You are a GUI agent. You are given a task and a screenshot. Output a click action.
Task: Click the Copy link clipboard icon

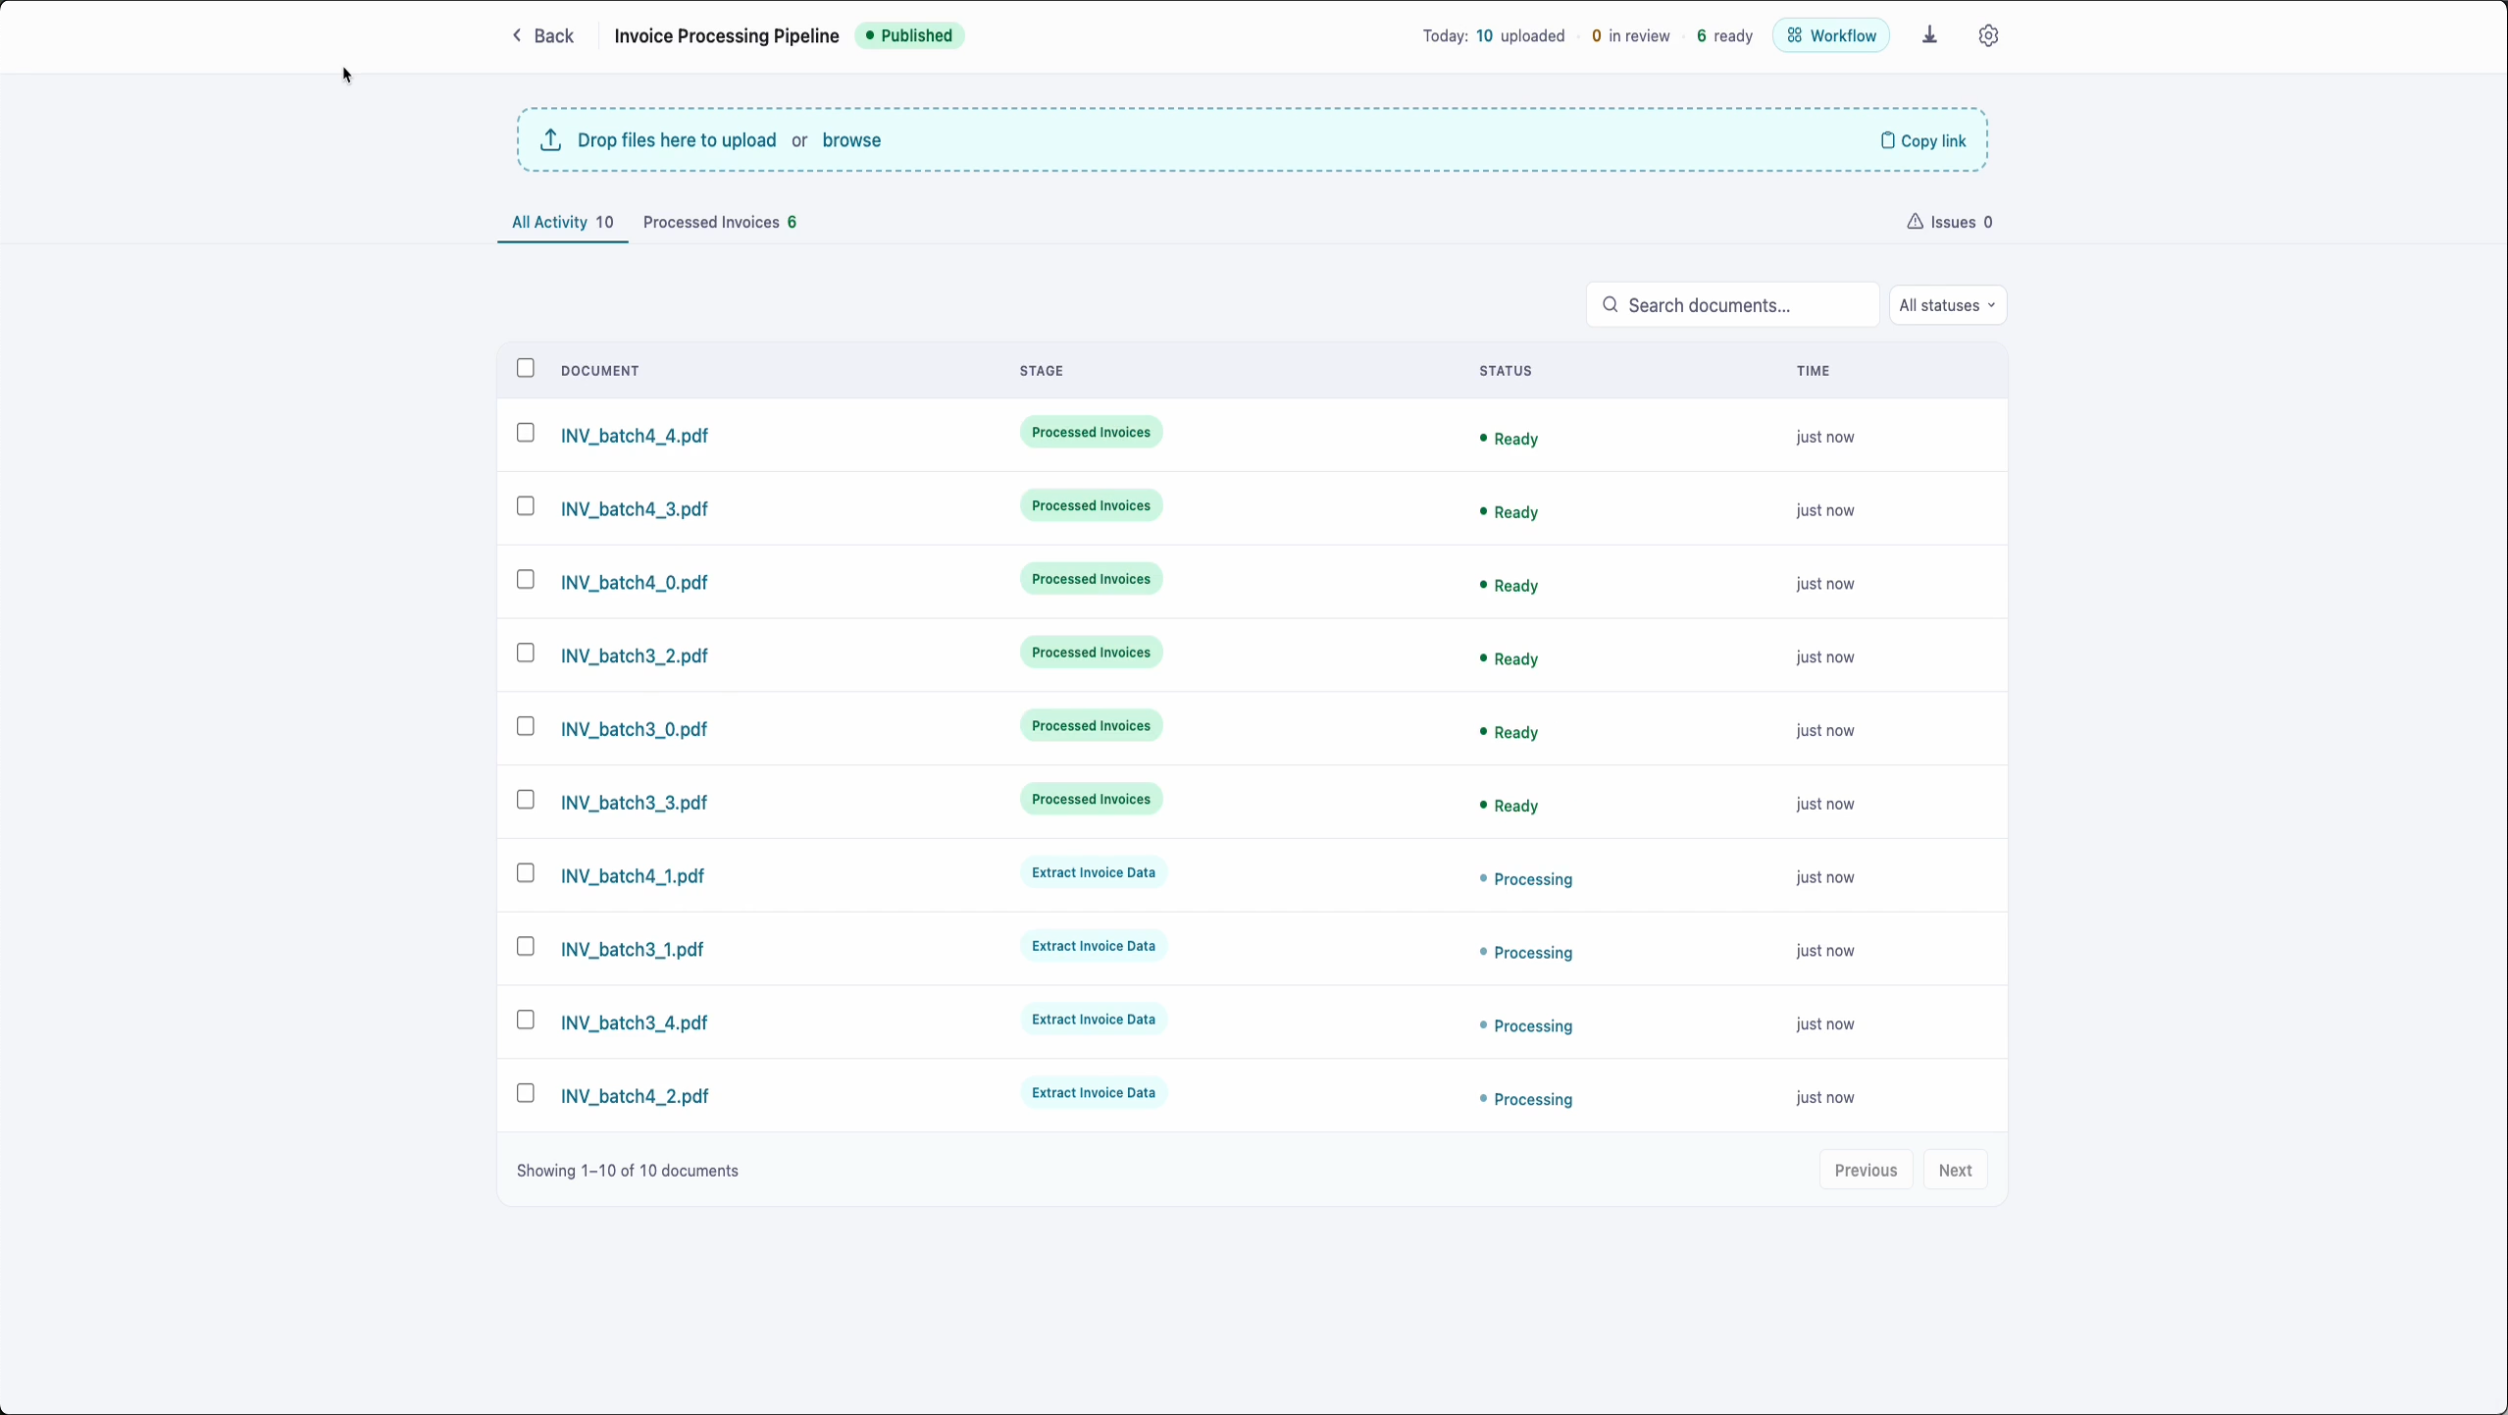coord(1887,140)
